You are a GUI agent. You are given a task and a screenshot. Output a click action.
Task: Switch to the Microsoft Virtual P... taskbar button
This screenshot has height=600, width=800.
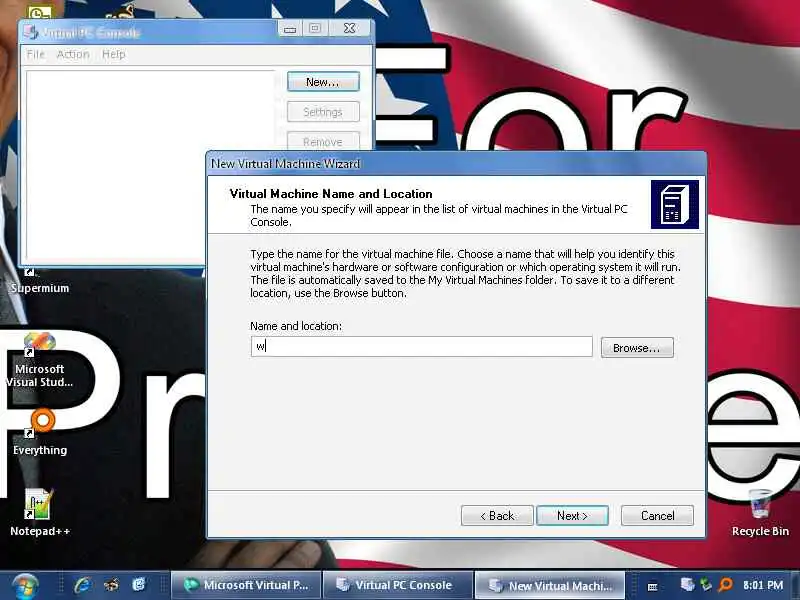coord(246,585)
